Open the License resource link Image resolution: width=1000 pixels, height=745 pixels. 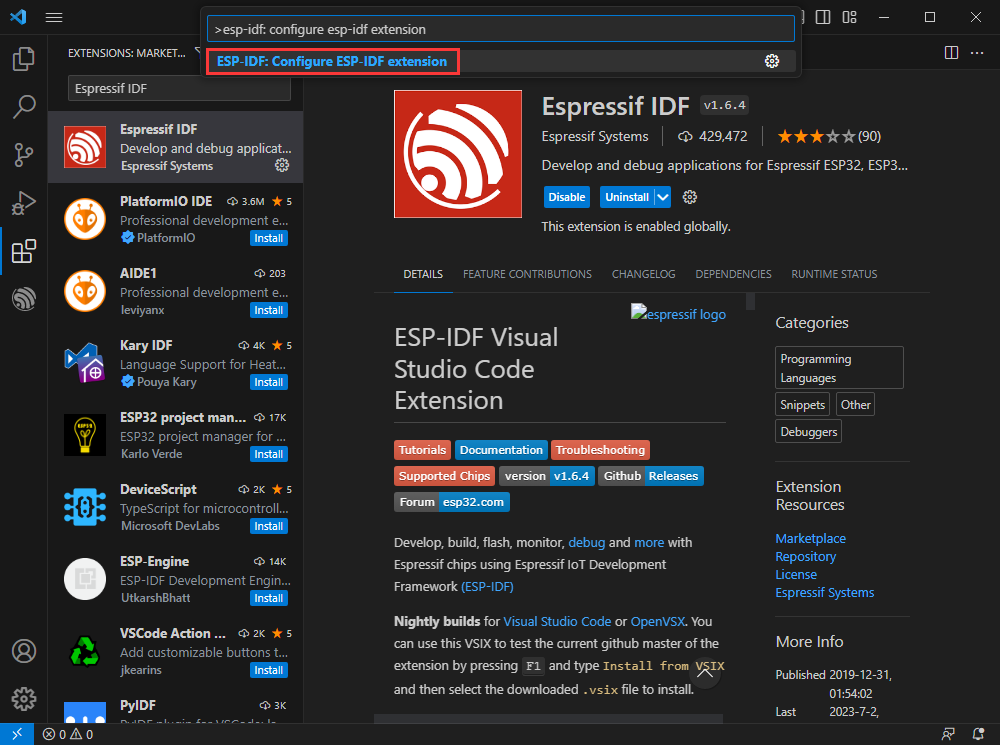pyautogui.click(x=796, y=574)
